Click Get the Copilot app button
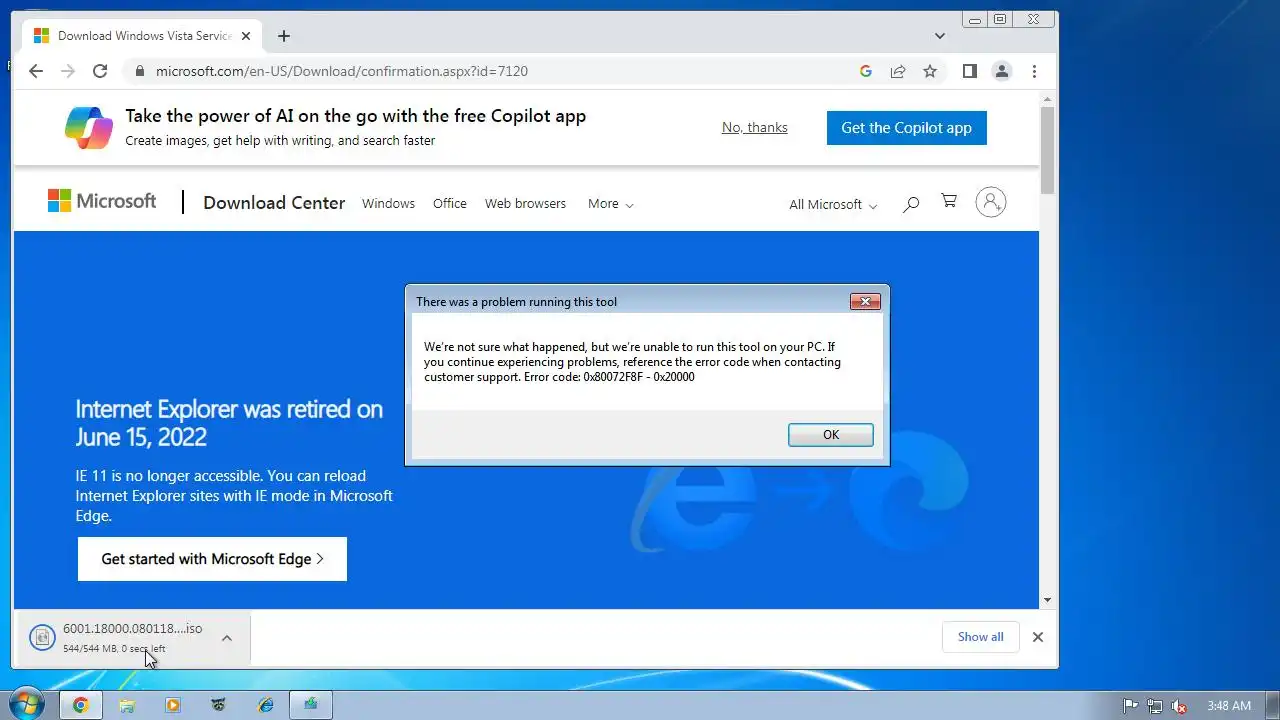 907,127
